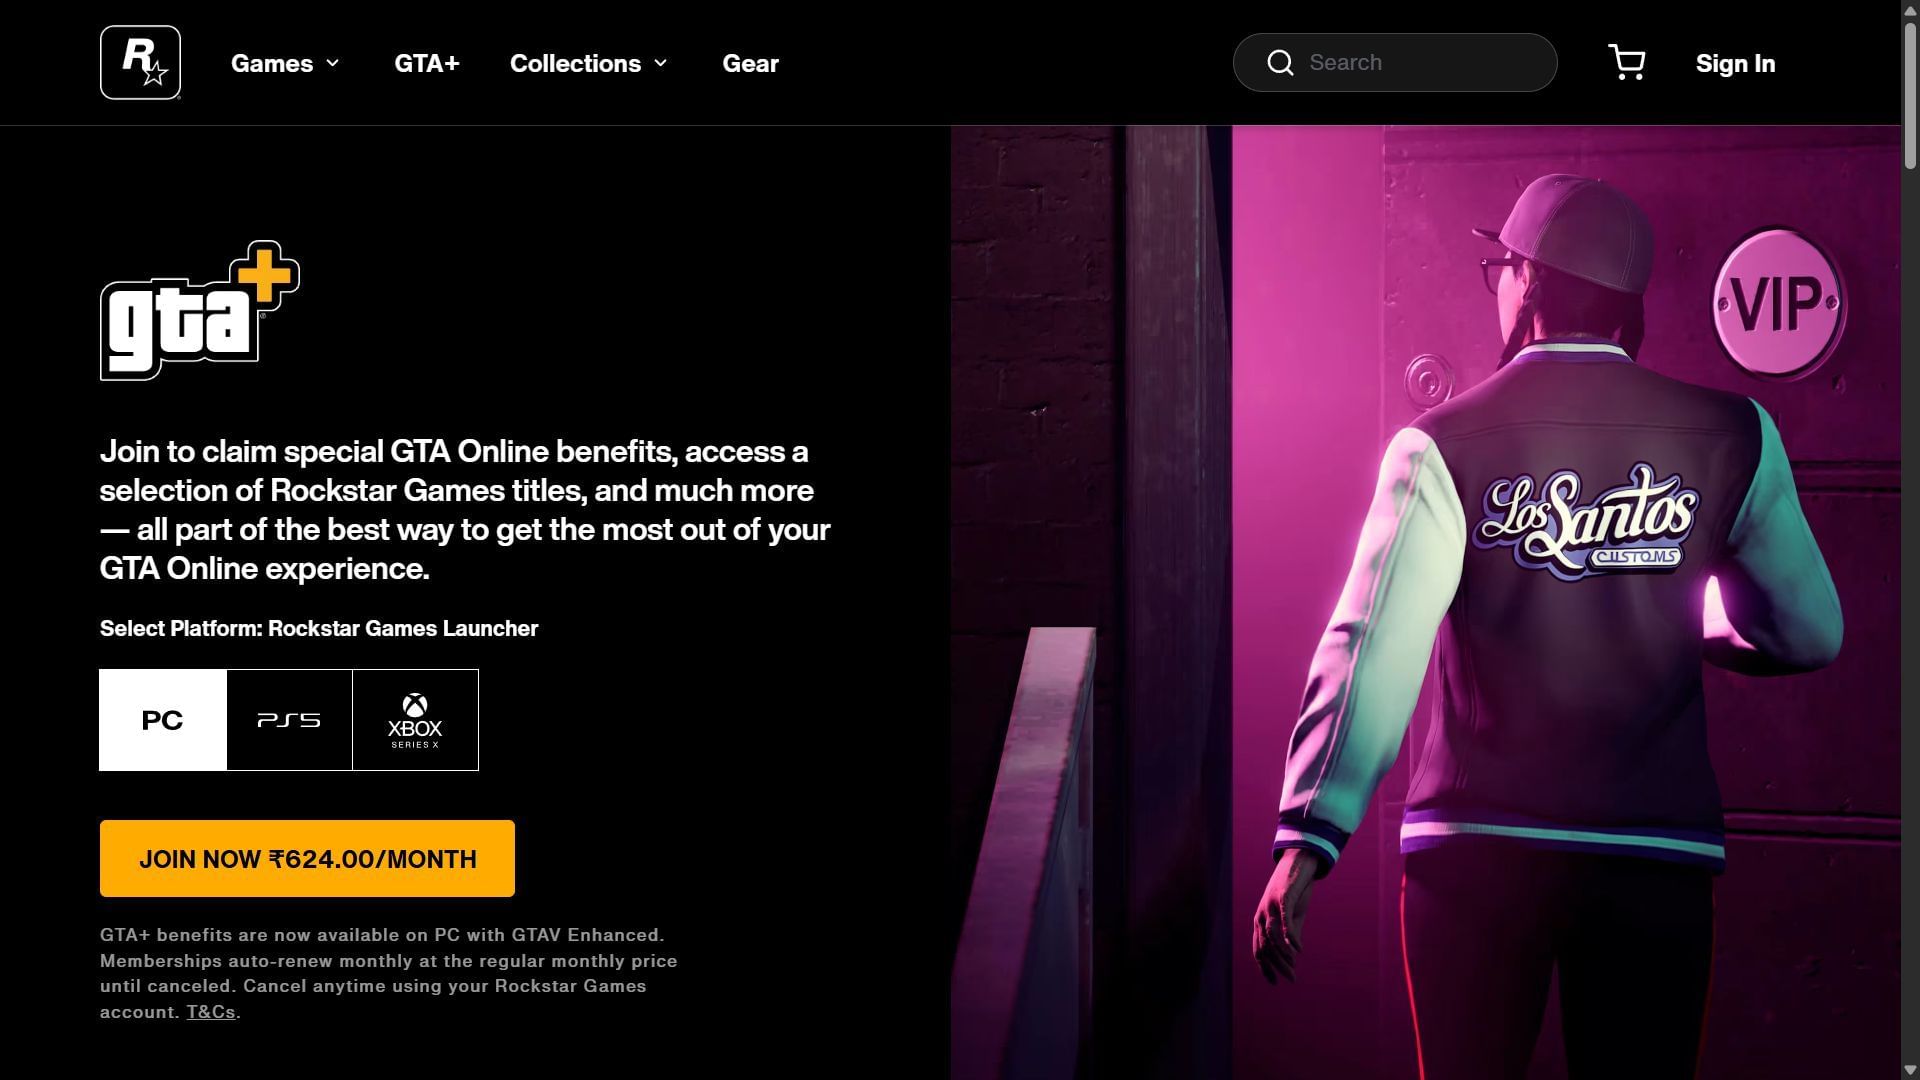Click the Los Santos Customs hero image
This screenshot has height=1080, width=1920.
[1426, 602]
